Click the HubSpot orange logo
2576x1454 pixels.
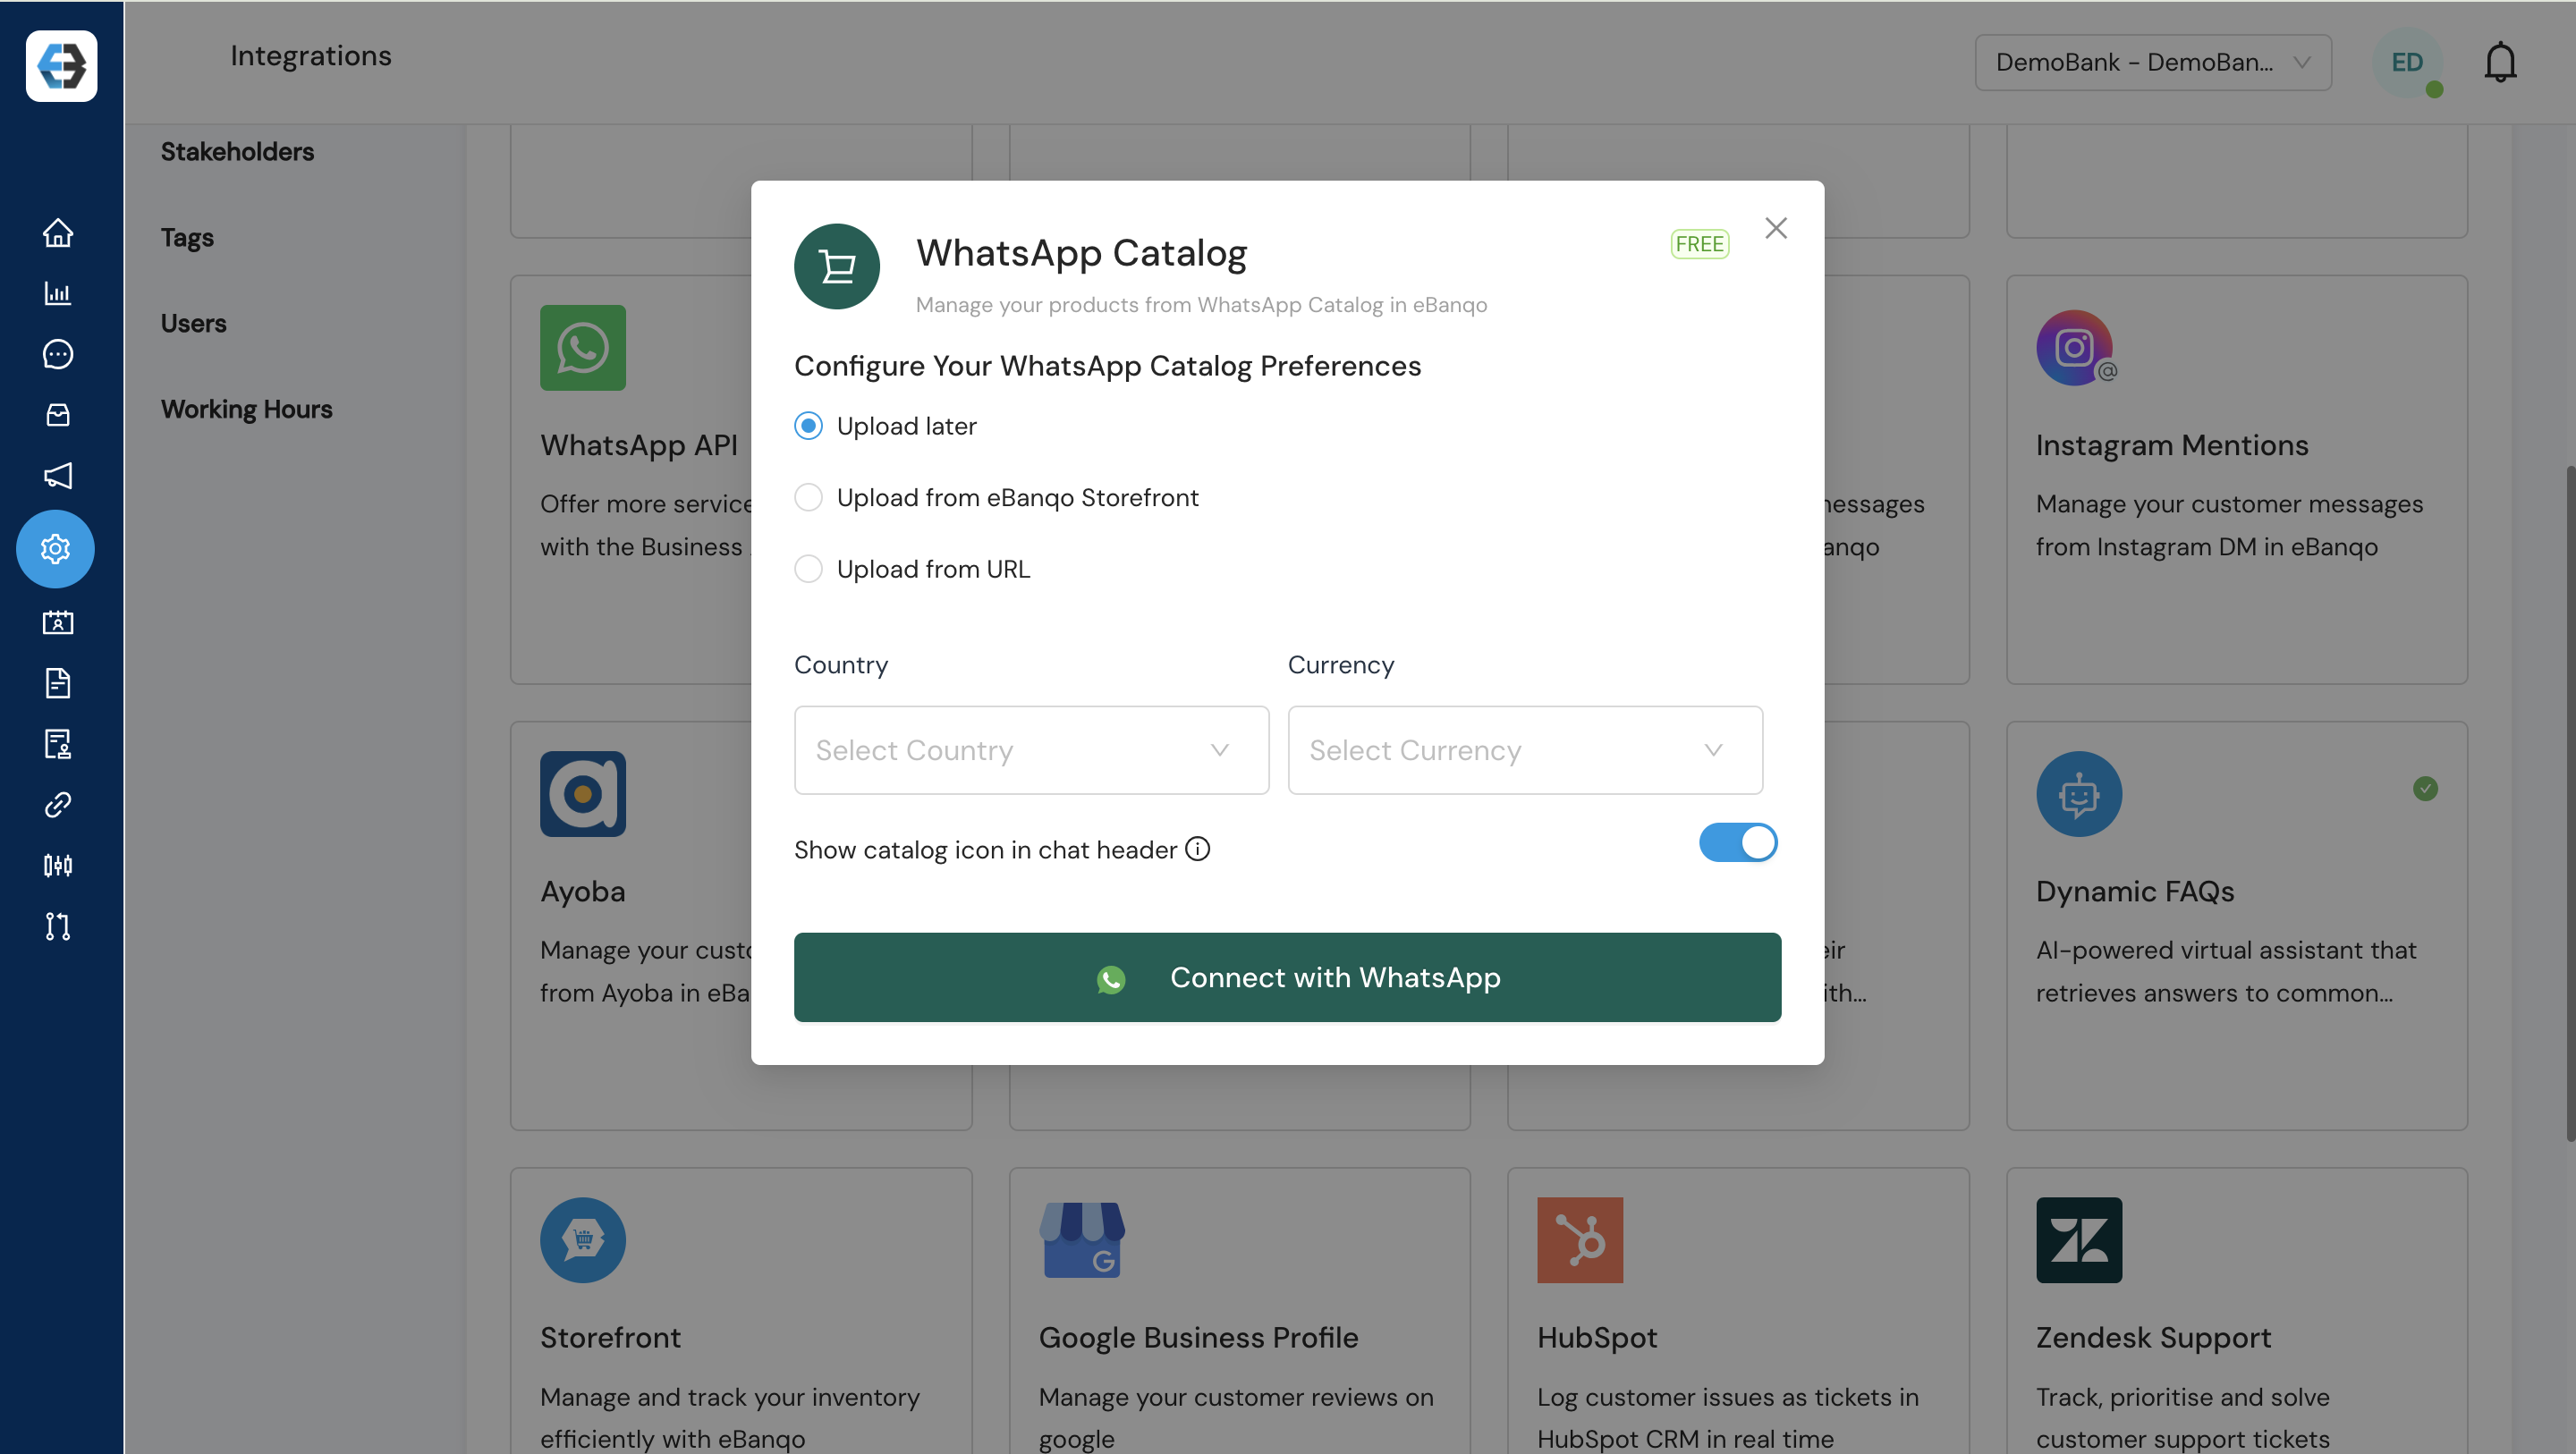(x=1580, y=1240)
